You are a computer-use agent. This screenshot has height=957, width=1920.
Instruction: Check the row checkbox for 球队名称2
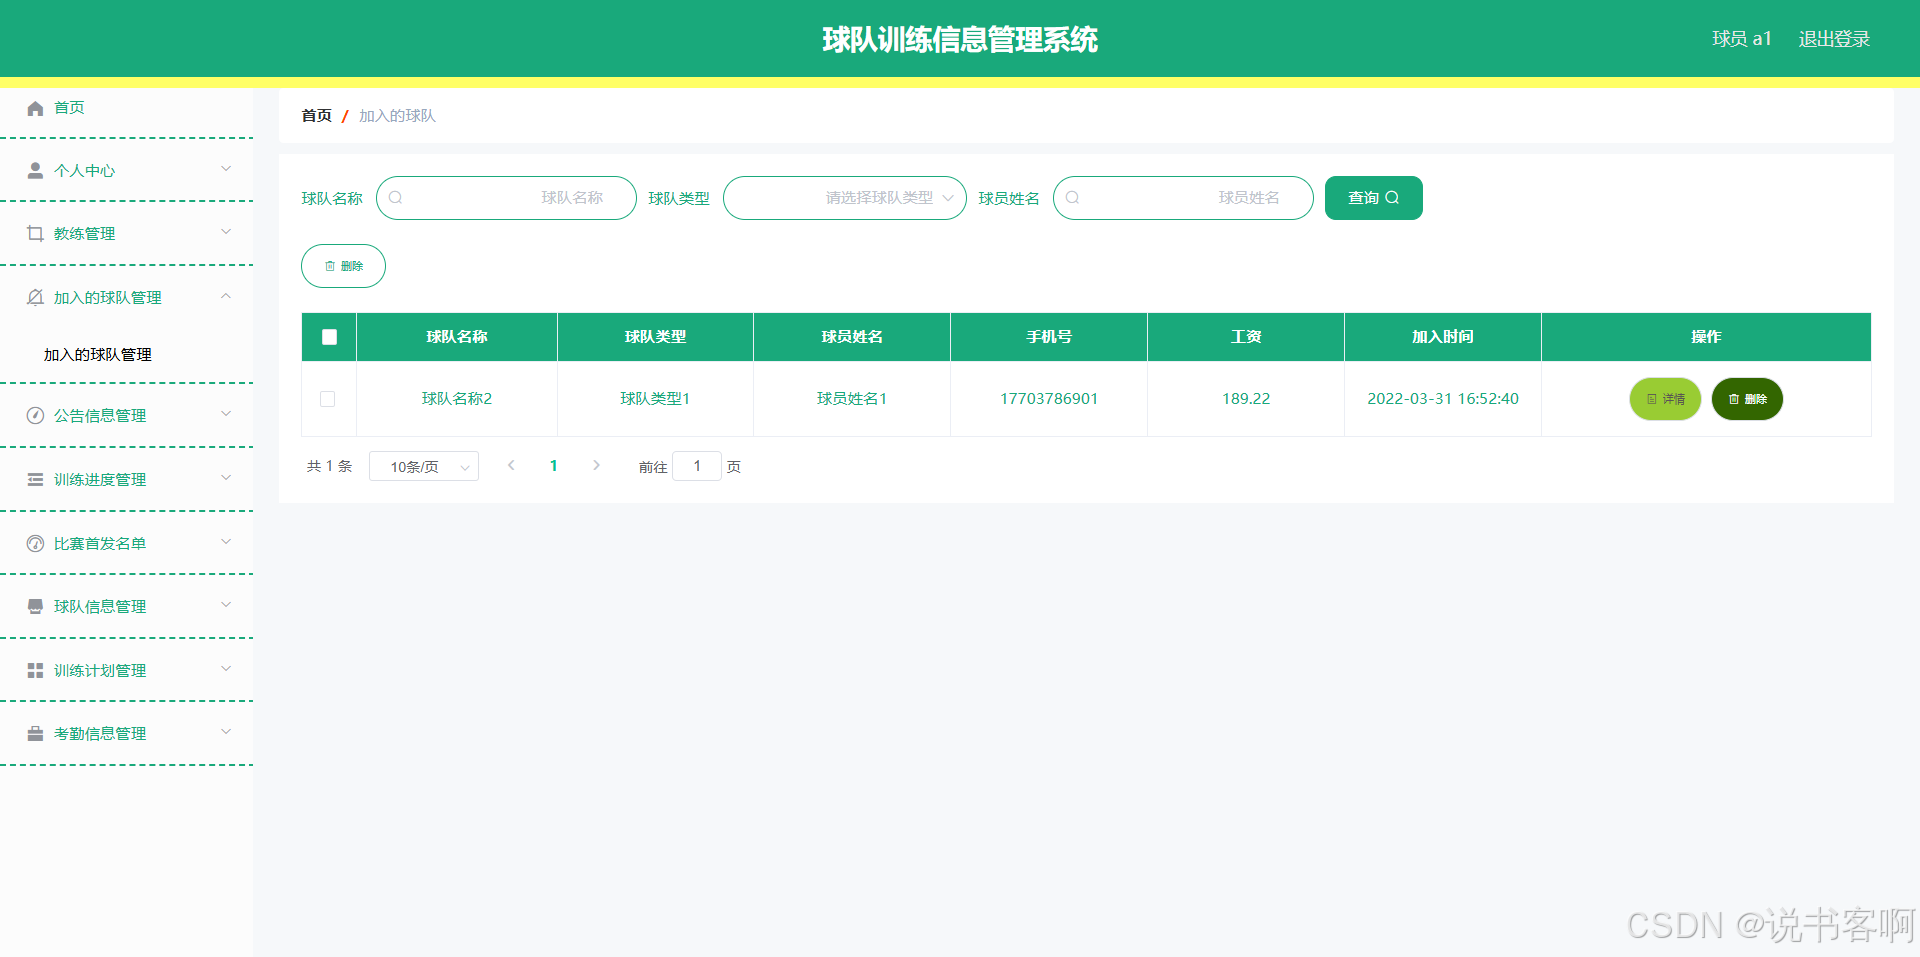(327, 399)
